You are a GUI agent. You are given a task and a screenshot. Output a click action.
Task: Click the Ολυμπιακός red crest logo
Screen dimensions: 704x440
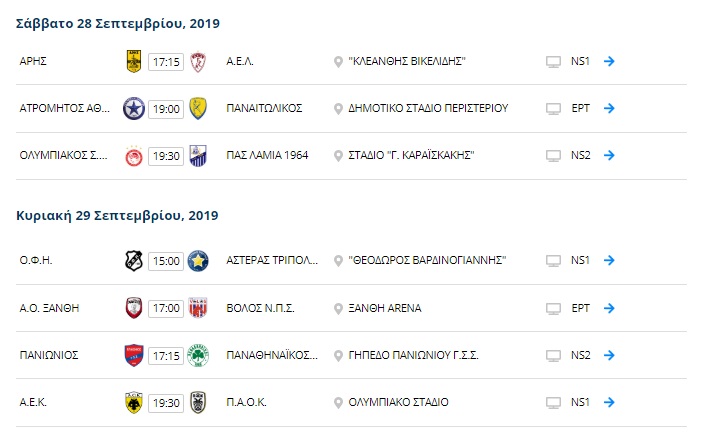(134, 156)
